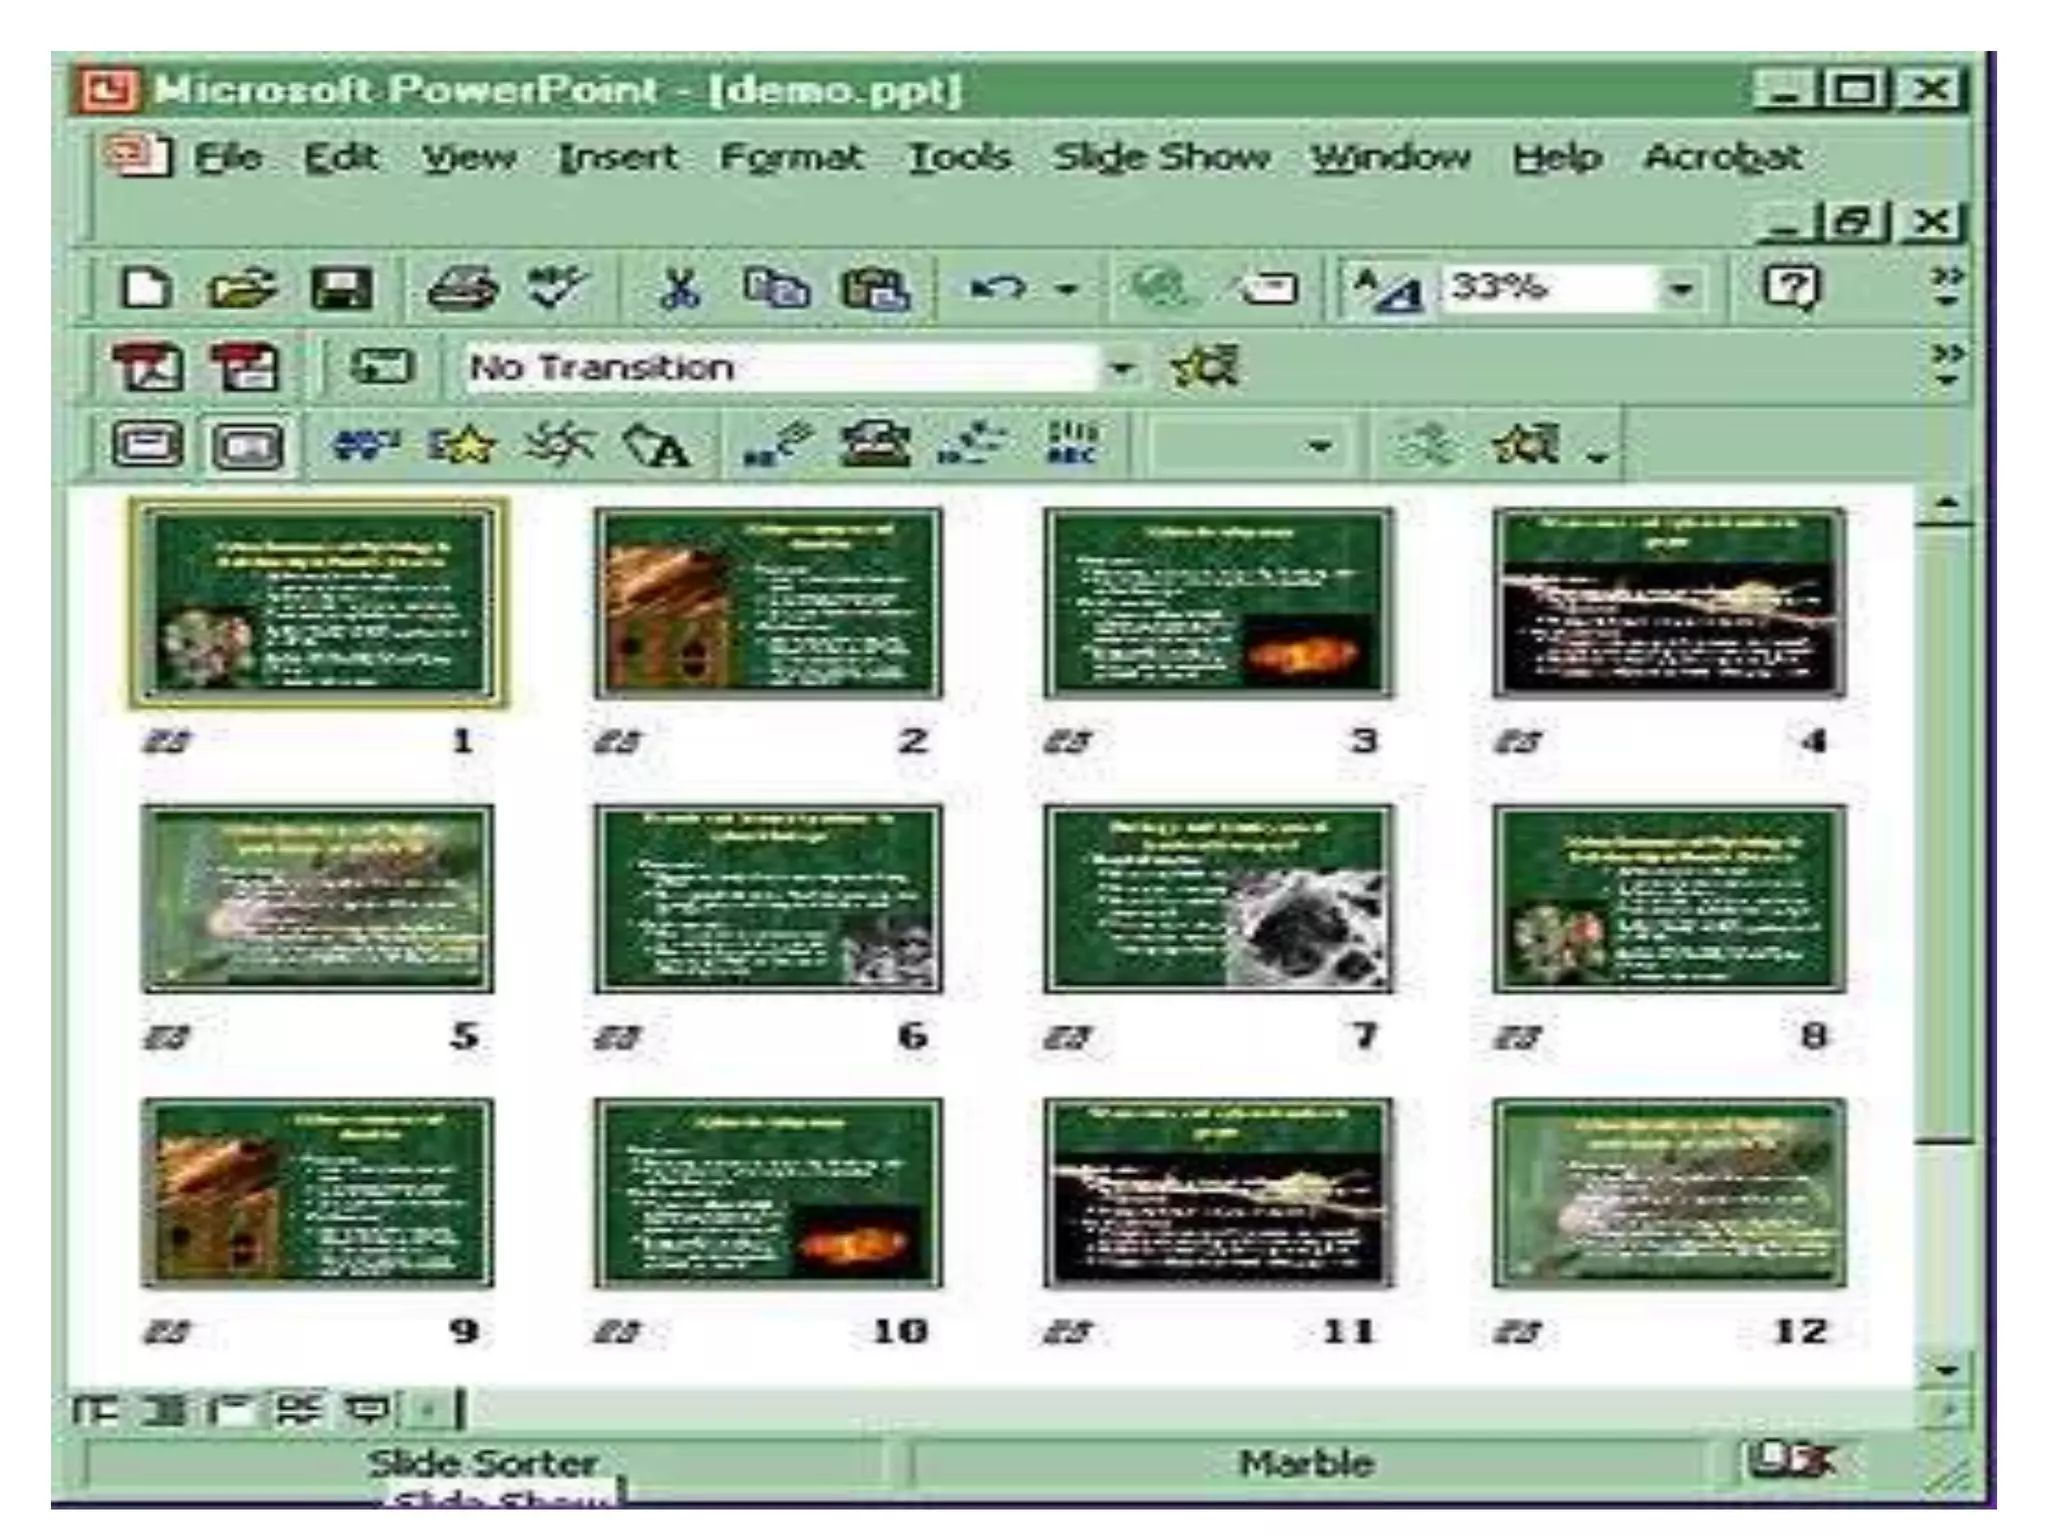The width and height of the screenshot is (2048, 1536).
Task: Run spell check with the checkmark icon
Action: click(558, 288)
